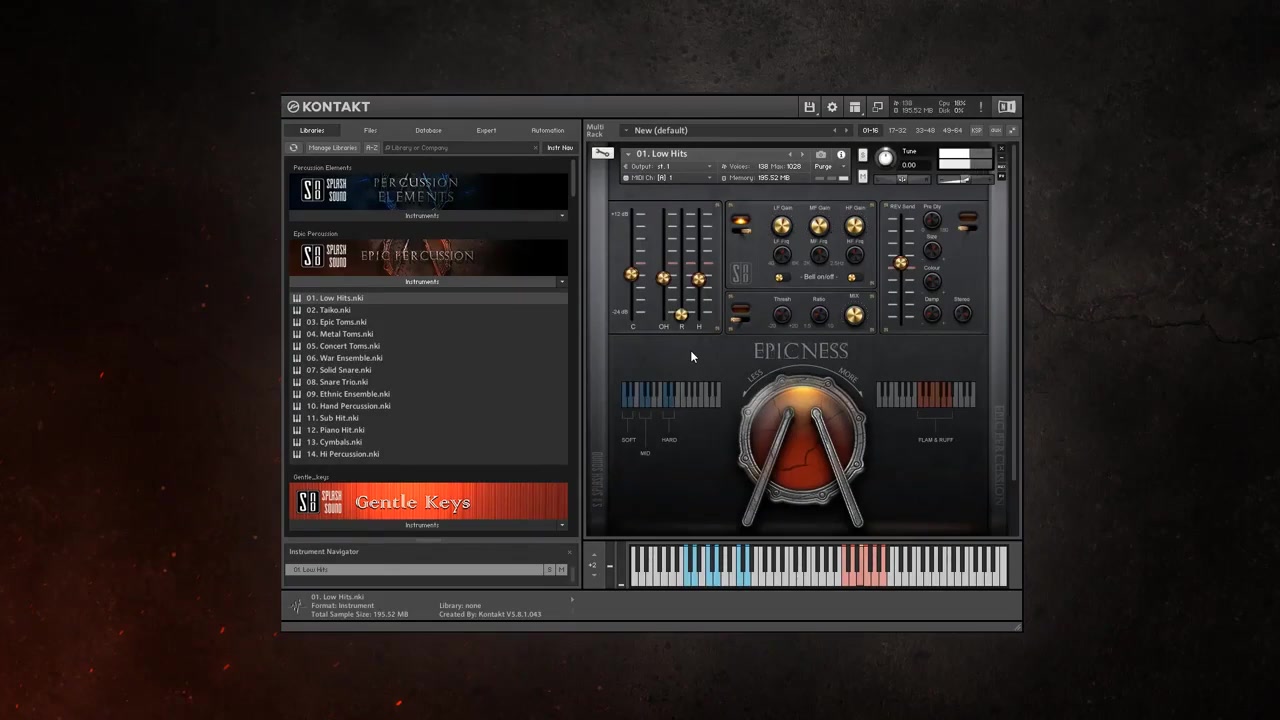Load the next instrument with the right arrow
Screen dimensions: 1280x720
802,155
